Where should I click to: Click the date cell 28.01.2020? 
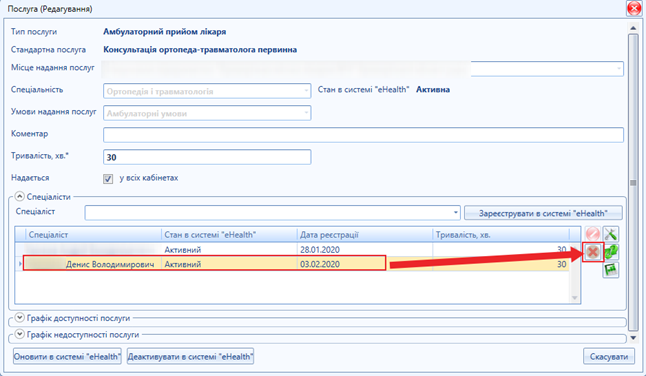pyautogui.click(x=319, y=250)
